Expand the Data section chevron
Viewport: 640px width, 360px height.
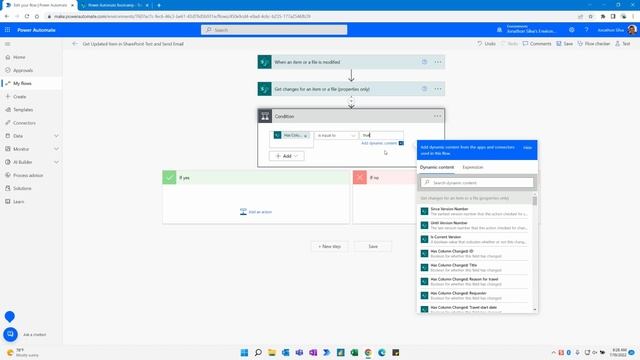point(56,136)
